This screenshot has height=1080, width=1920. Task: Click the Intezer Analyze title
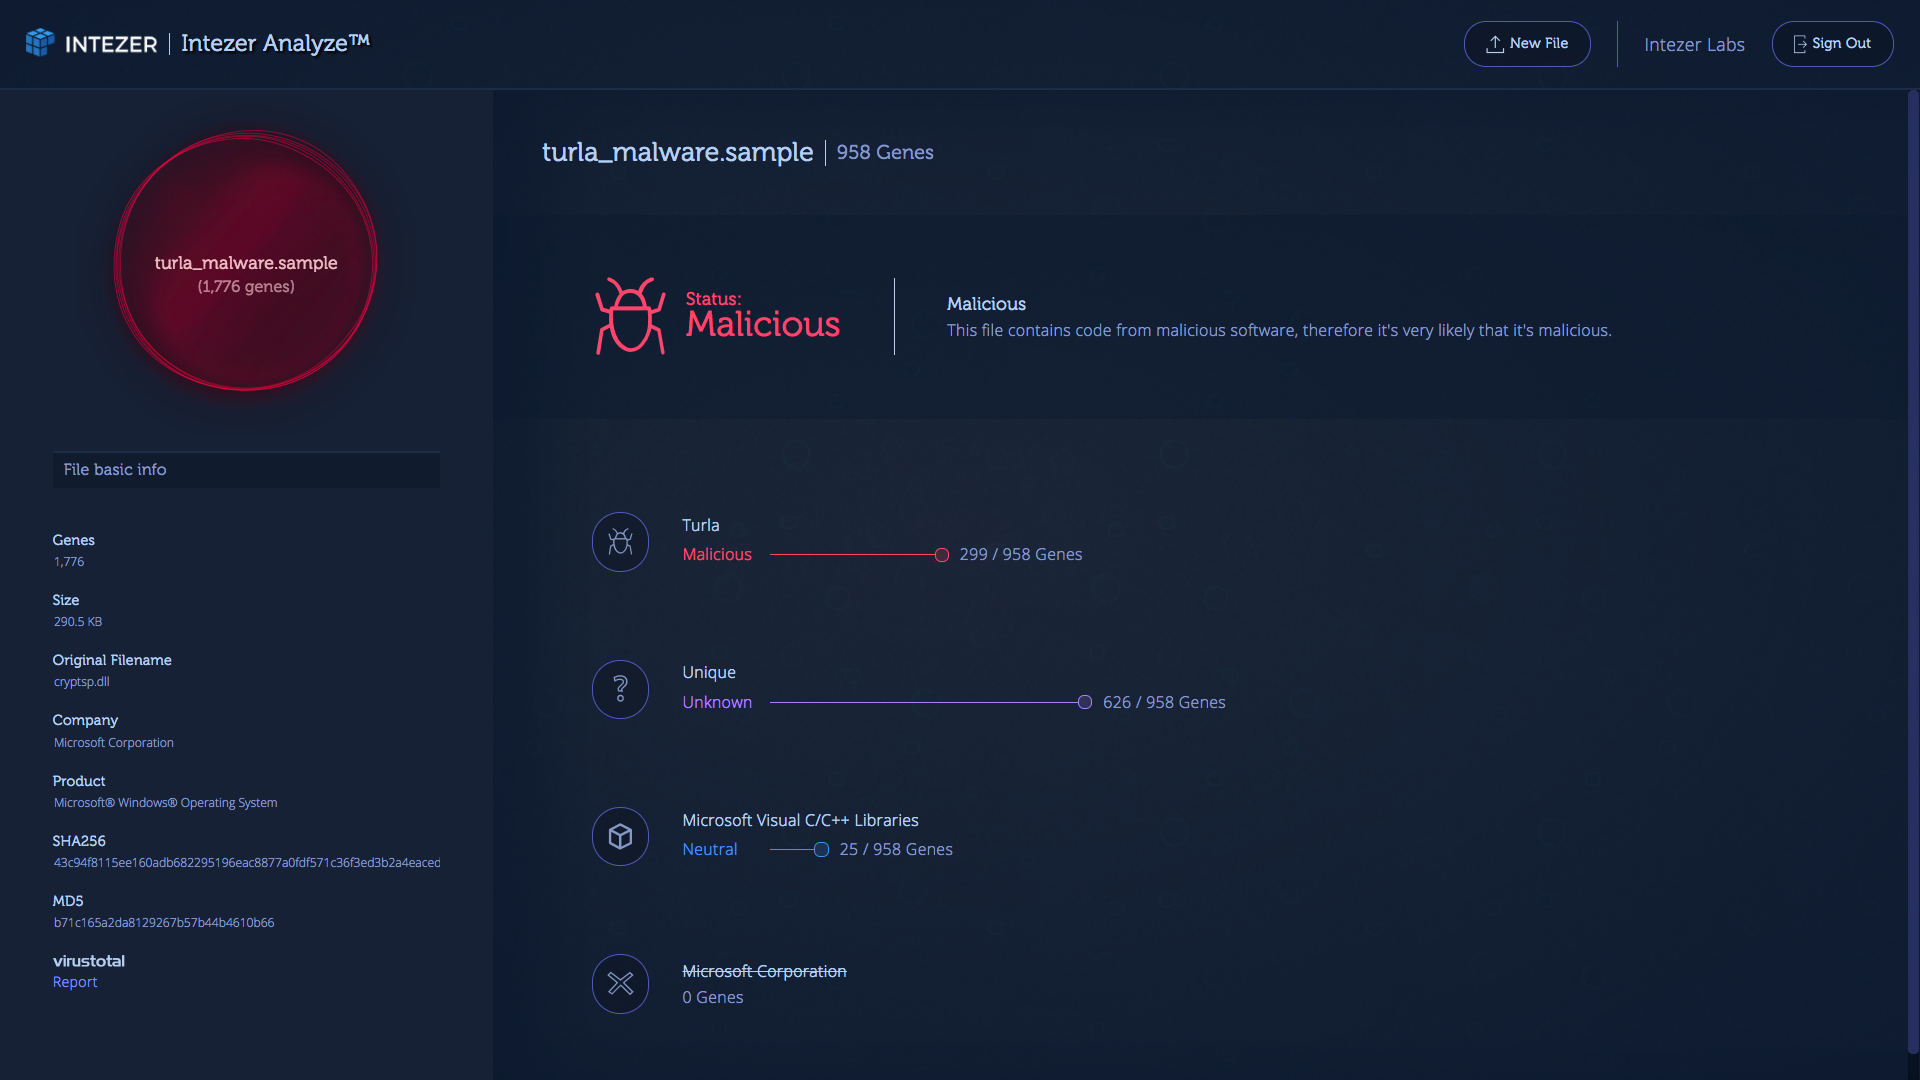click(x=275, y=43)
